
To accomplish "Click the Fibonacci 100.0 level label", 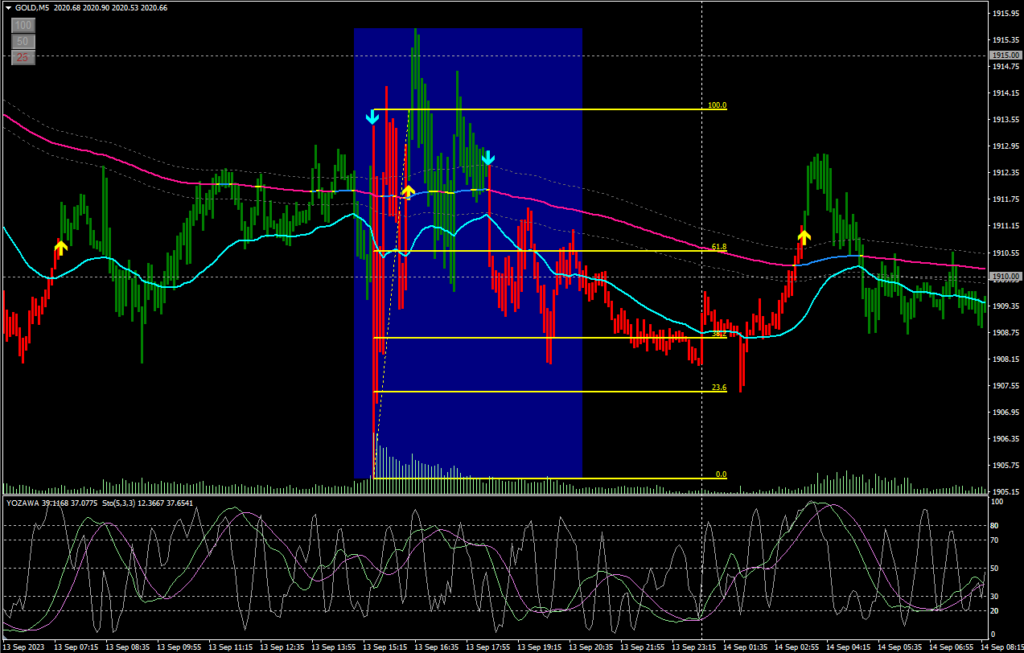I will (x=716, y=105).
